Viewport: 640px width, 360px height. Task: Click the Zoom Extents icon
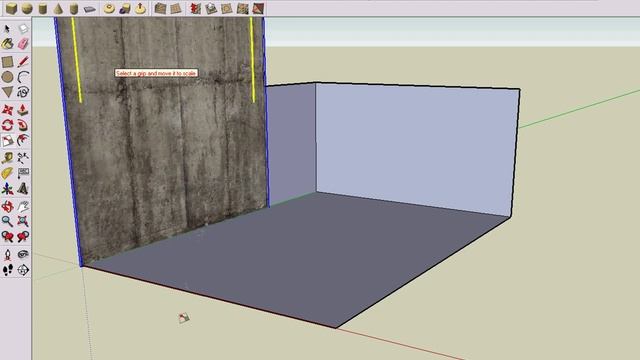[23, 221]
